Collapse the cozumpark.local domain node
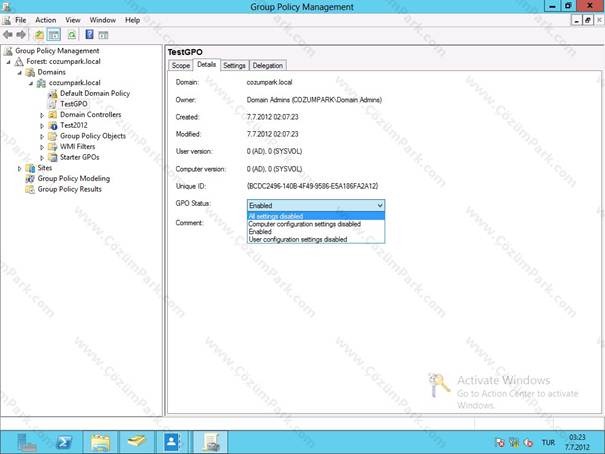605x454 pixels. pos(31,83)
